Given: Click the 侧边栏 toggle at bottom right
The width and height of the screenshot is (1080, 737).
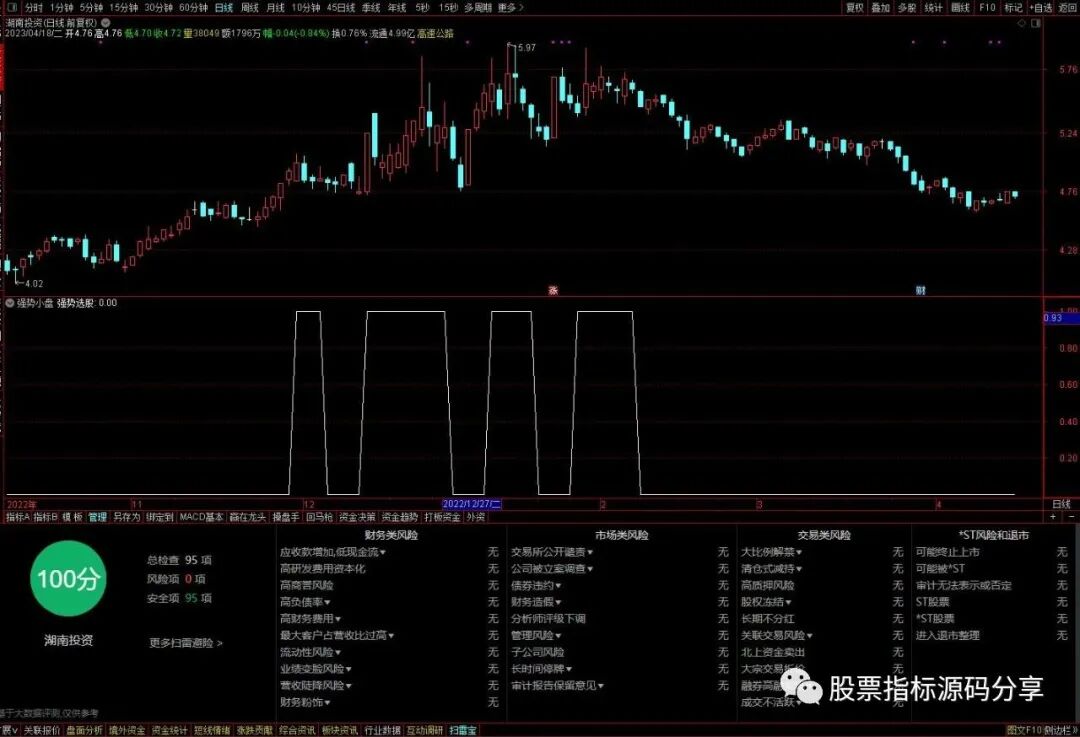Looking at the screenshot, I should point(1061,730).
